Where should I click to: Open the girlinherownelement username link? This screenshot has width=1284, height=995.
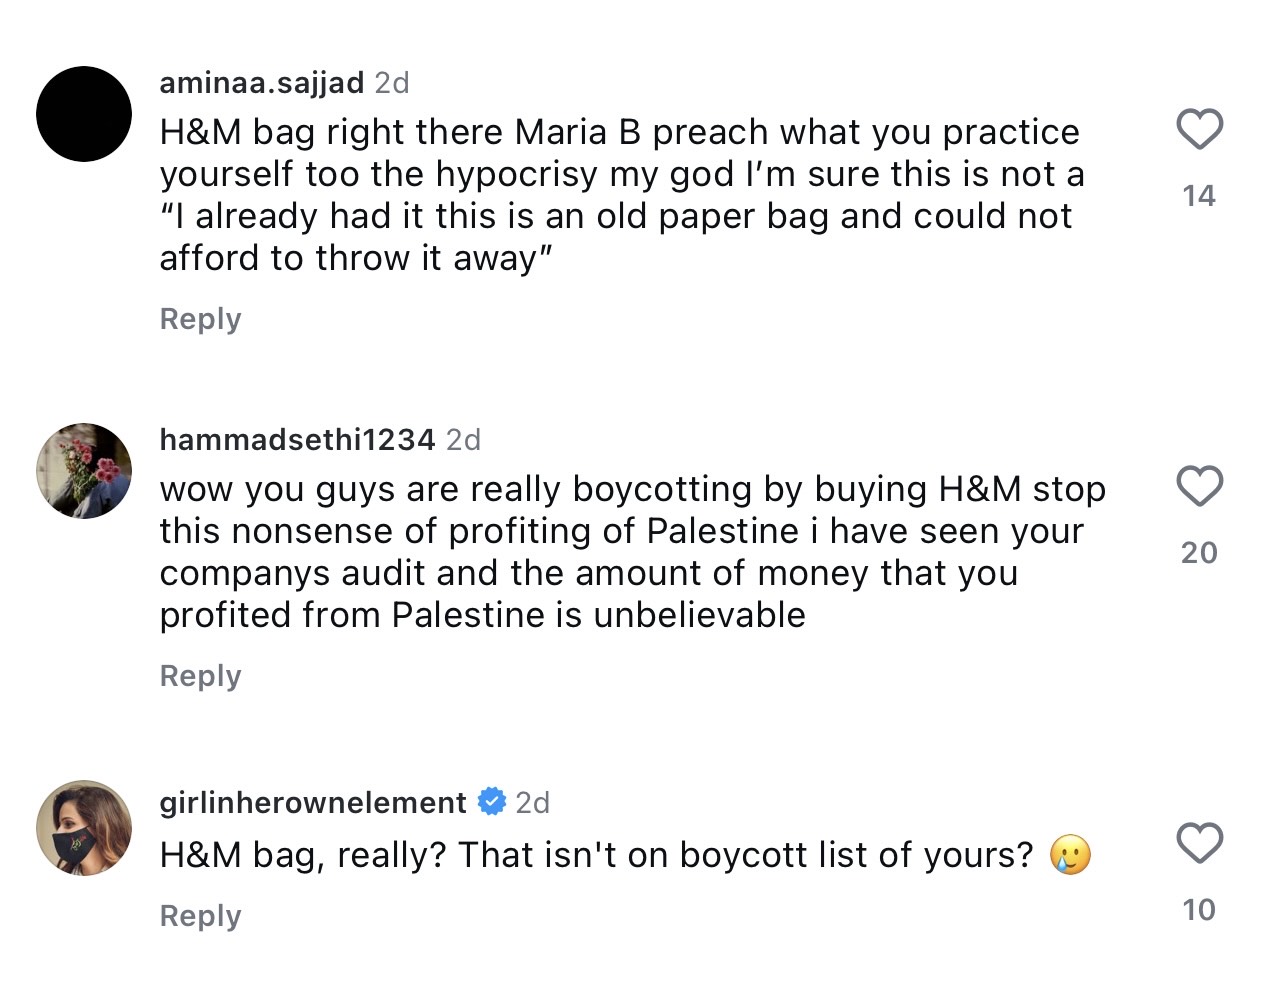[313, 803]
